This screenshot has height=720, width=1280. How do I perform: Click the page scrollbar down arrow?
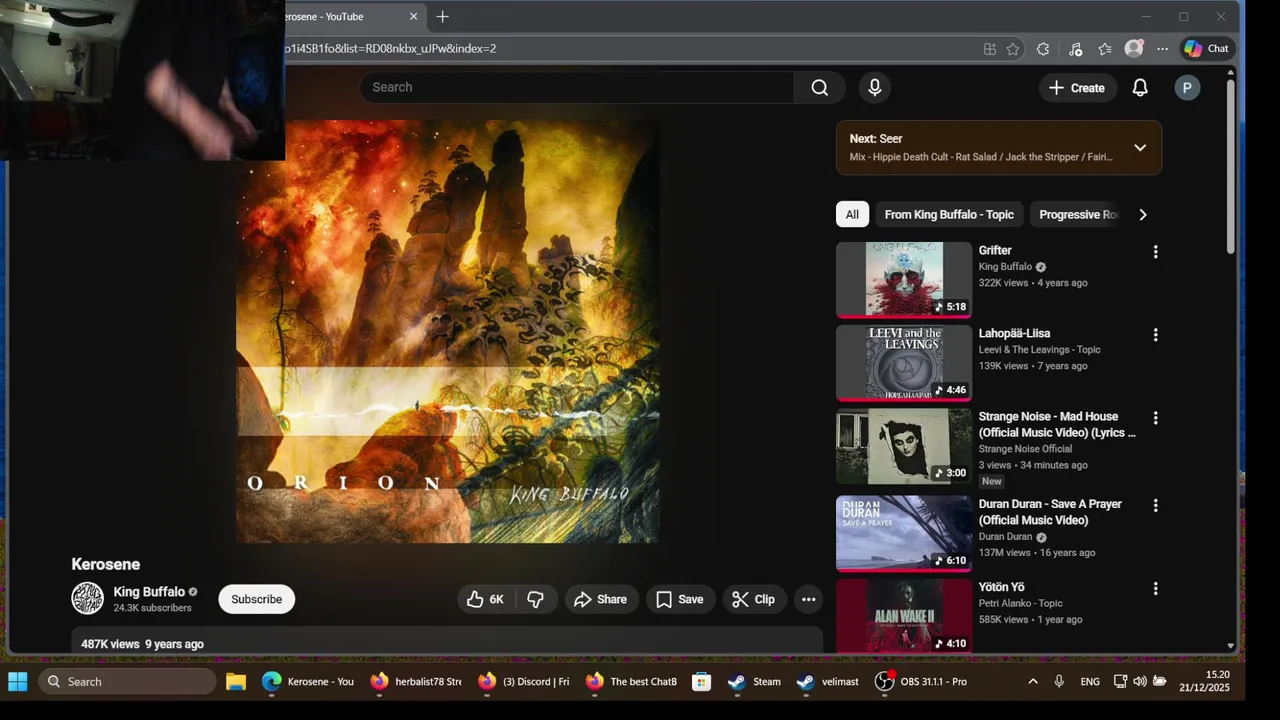coord(1230,646)
